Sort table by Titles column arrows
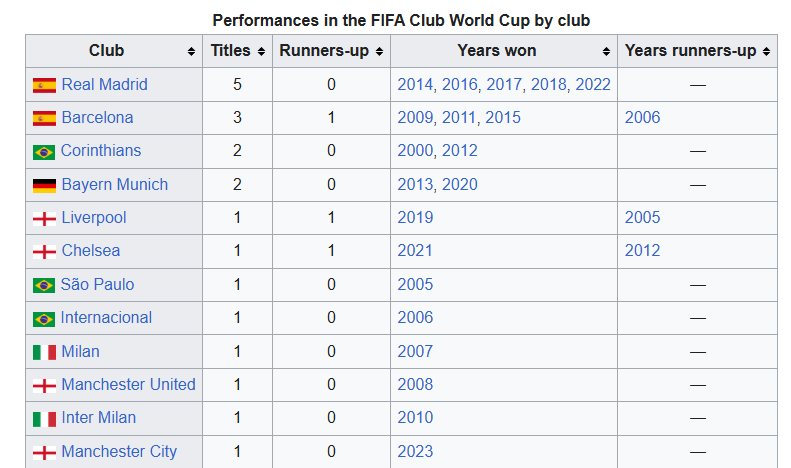Image resolution: width=791 pixels, height=468 pixels. [x=261, y=51]
